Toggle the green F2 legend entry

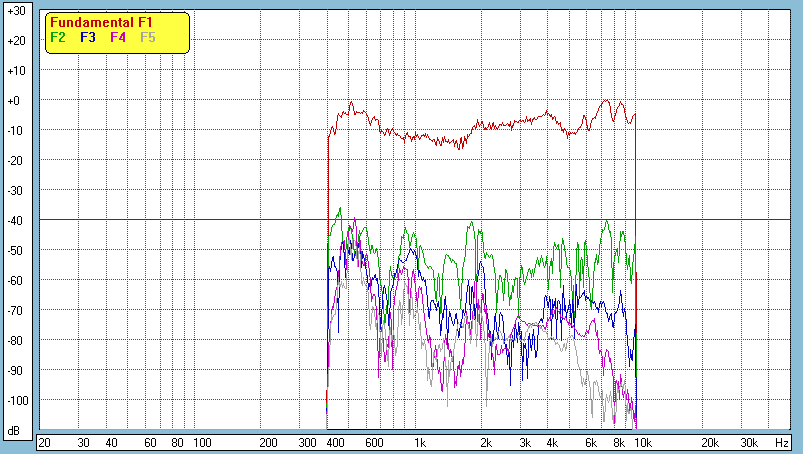coord(58,37)
